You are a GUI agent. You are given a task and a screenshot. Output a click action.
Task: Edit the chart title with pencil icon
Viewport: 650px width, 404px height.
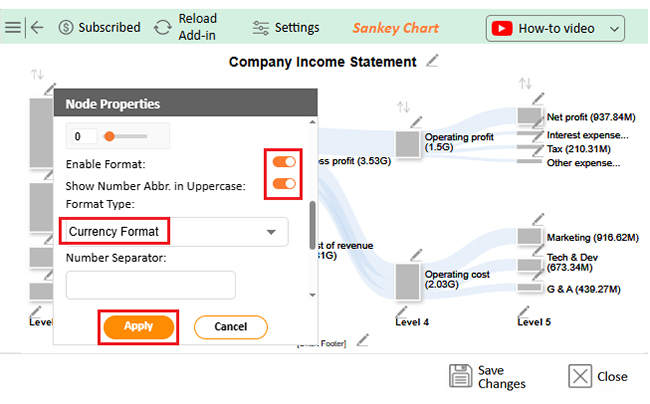432,61
